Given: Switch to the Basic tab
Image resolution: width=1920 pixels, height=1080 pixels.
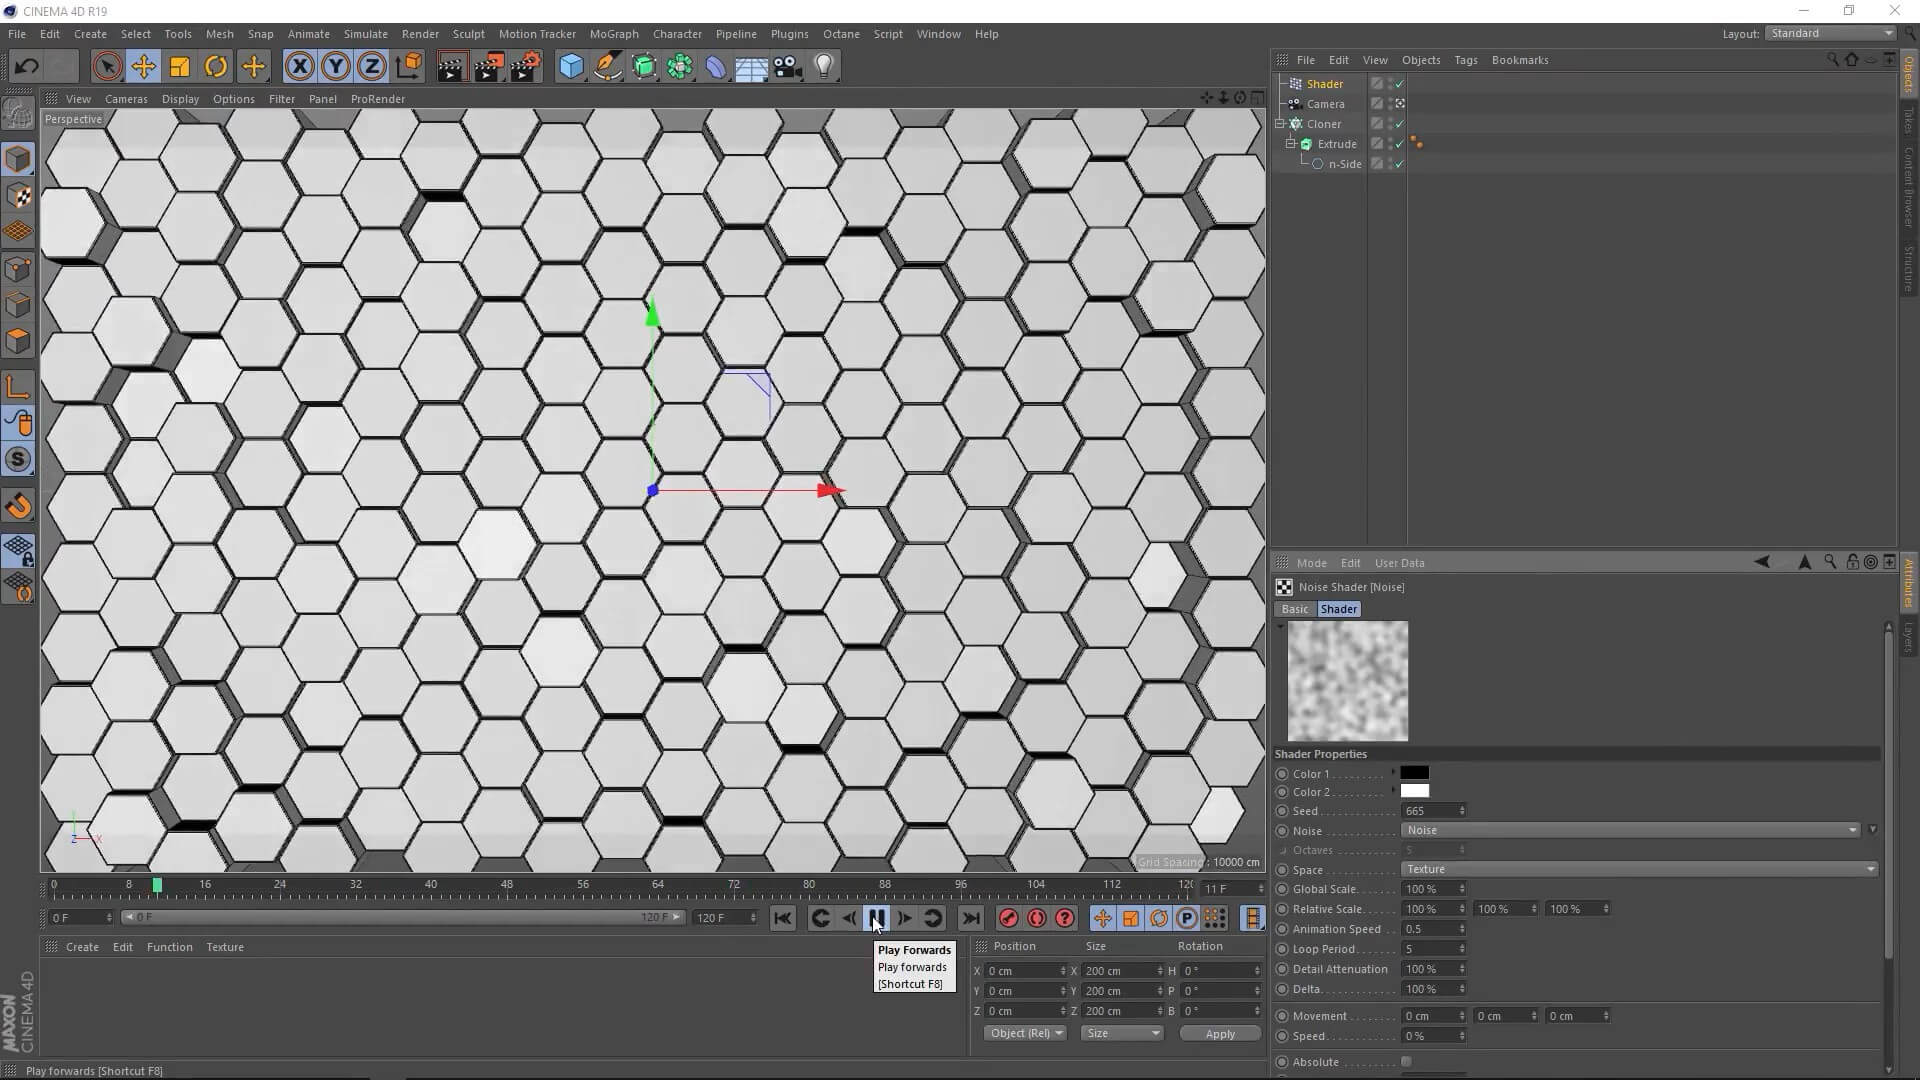Looking at the screenshot, I should click(1294, 609).
